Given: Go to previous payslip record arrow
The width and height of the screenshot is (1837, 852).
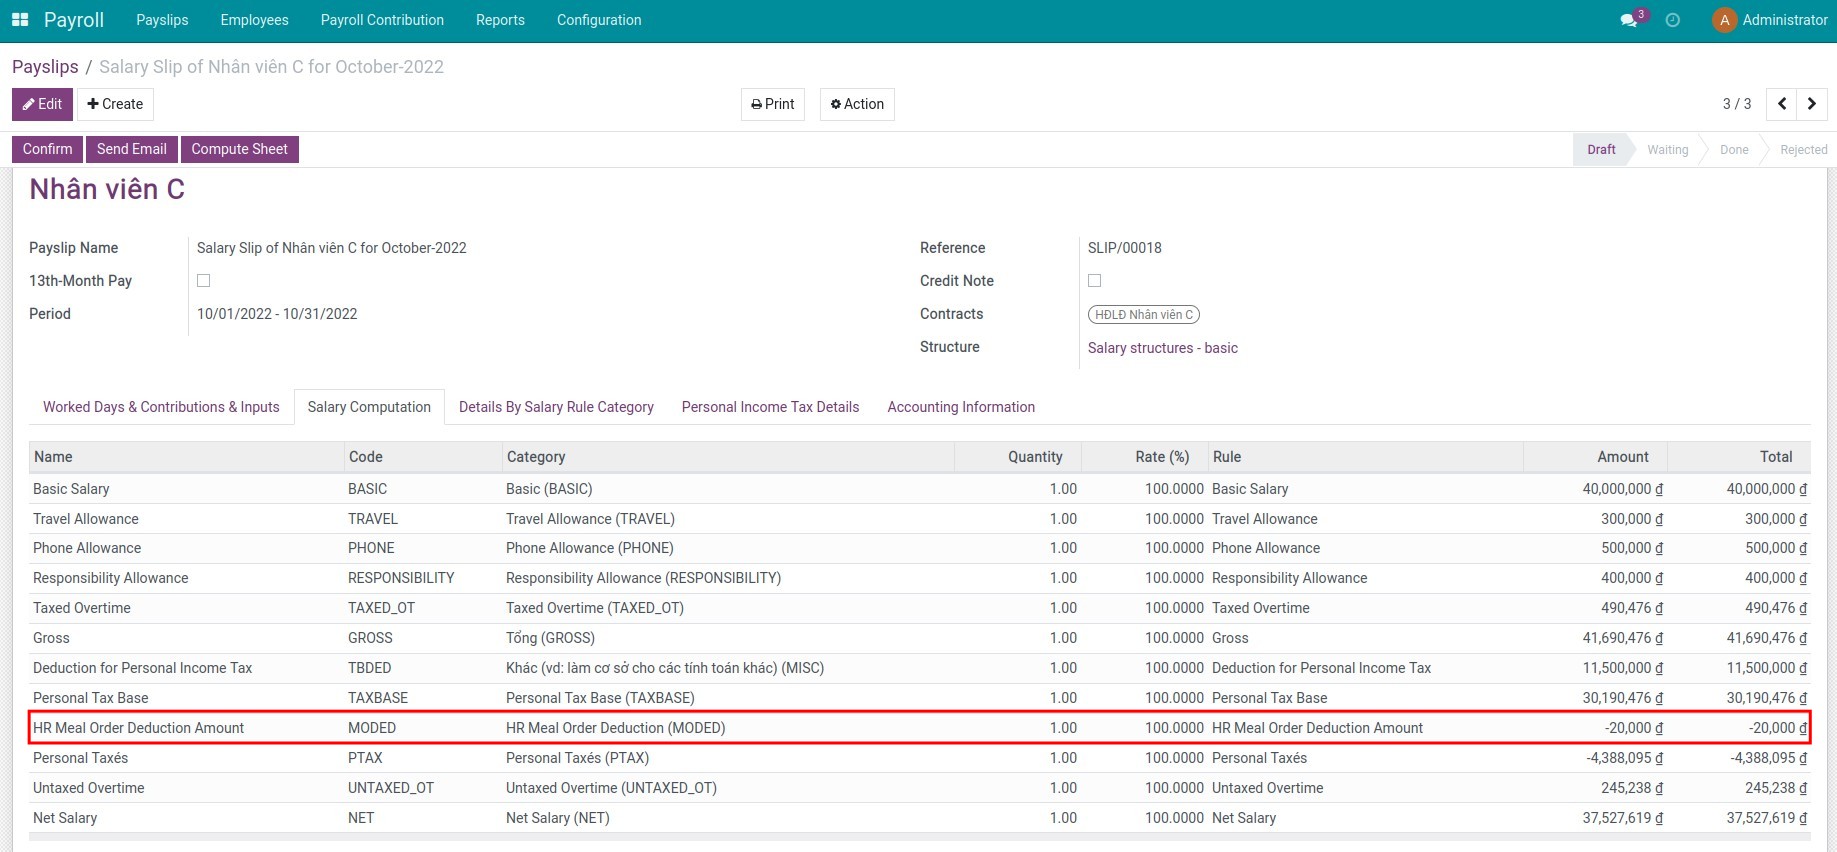Looking at the screenshot, I should tap(1782, 104).
